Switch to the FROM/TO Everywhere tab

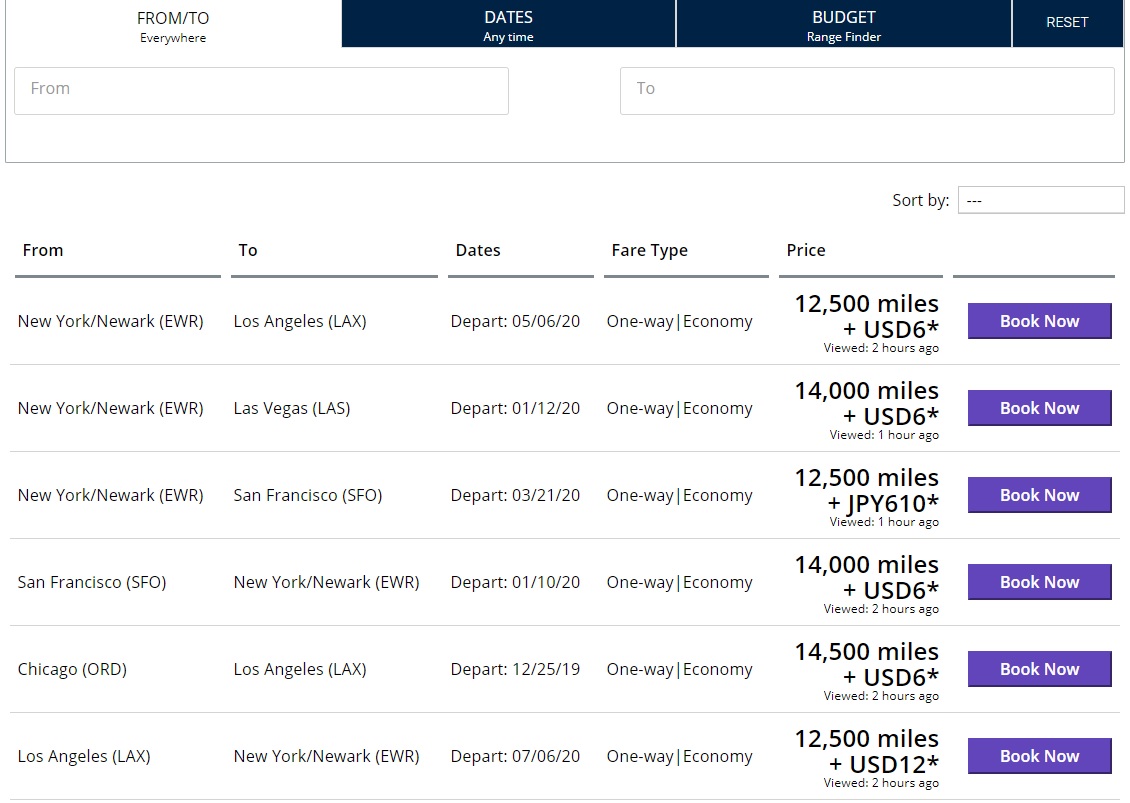tap(172, 25)
